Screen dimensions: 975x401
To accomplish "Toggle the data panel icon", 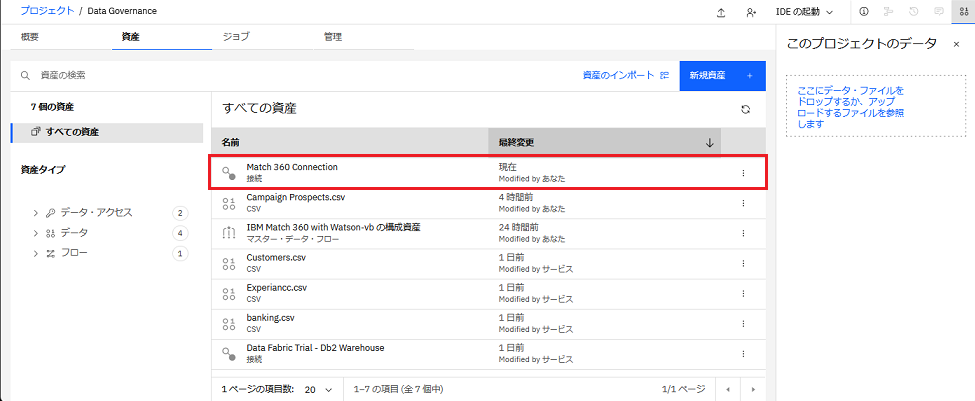I will (x=963, y=11).
